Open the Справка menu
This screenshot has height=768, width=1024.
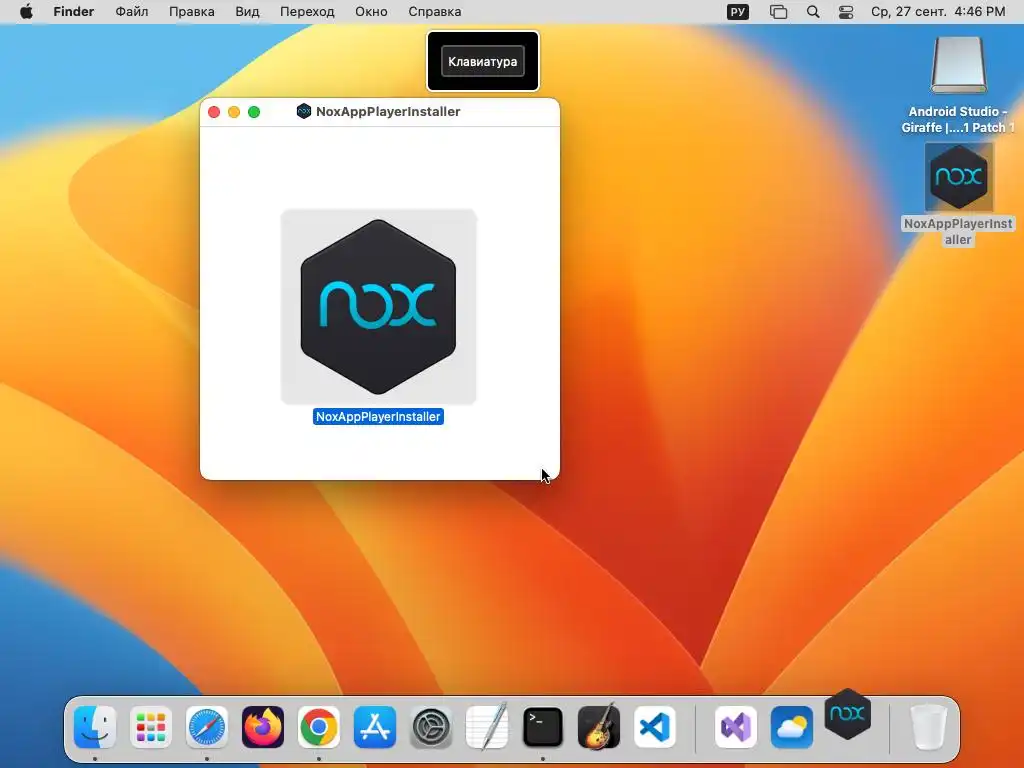434,12
